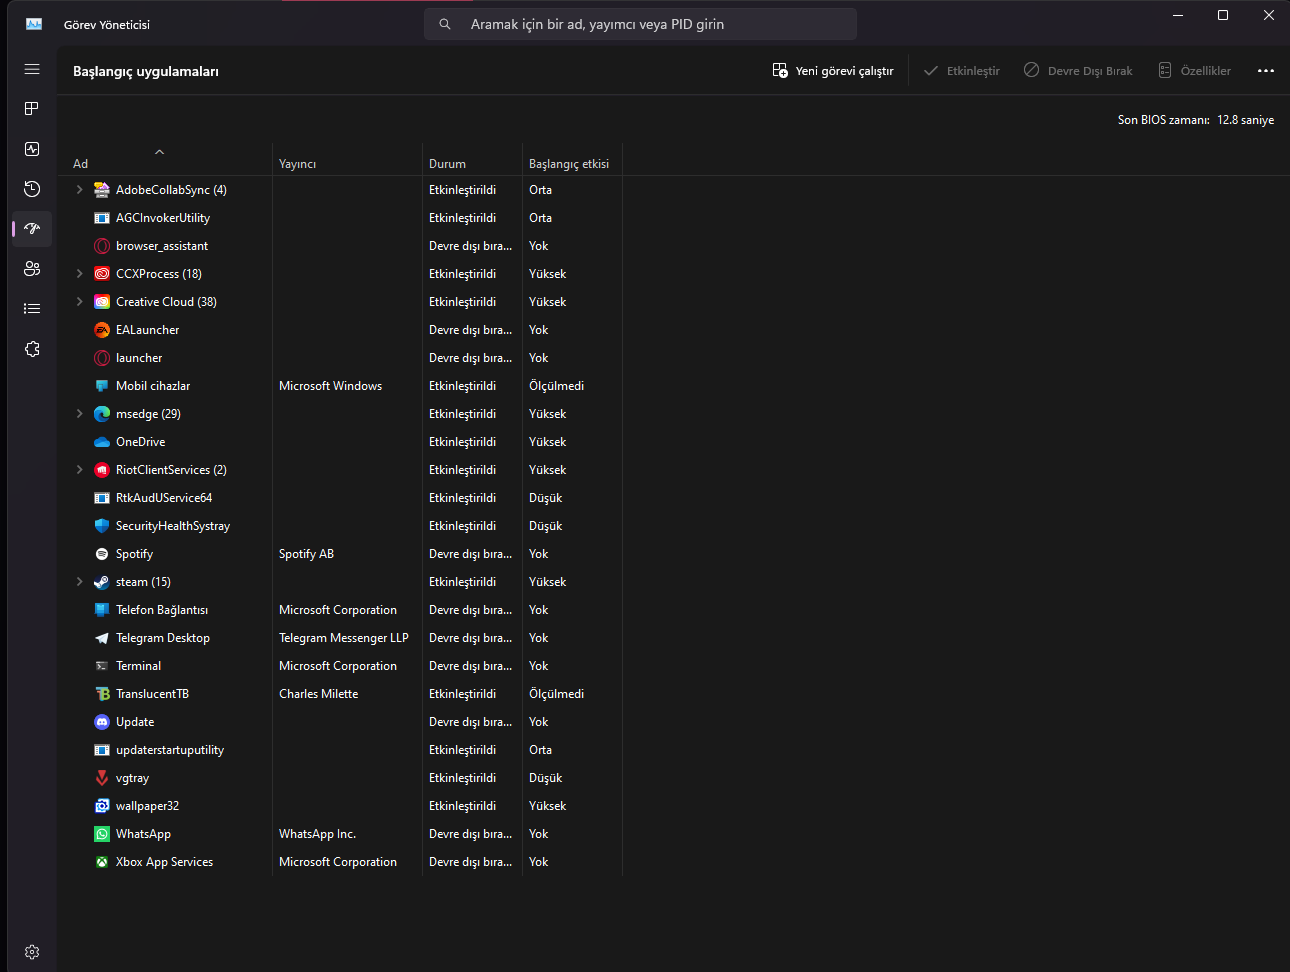This screenshot has height=972, width=1290.
Task: Run new task with Yeni görevi çalıştır
Action: 833,71
